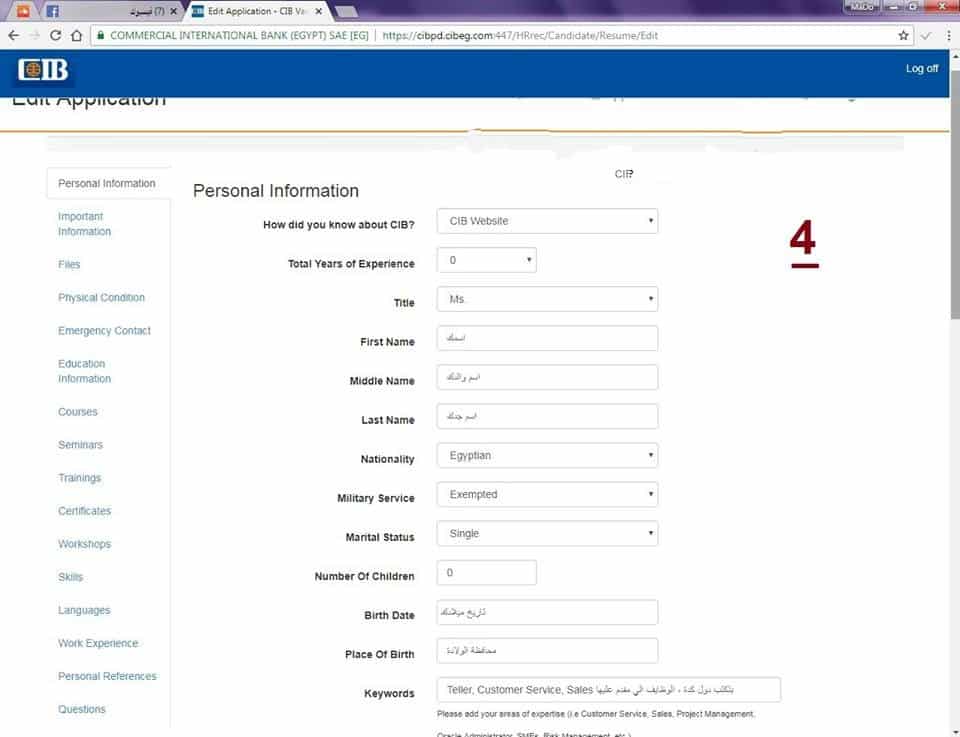Click the 'Personal Information' form heading
The height and width of the screenshot is (737, 960).
tap(276, 191)
